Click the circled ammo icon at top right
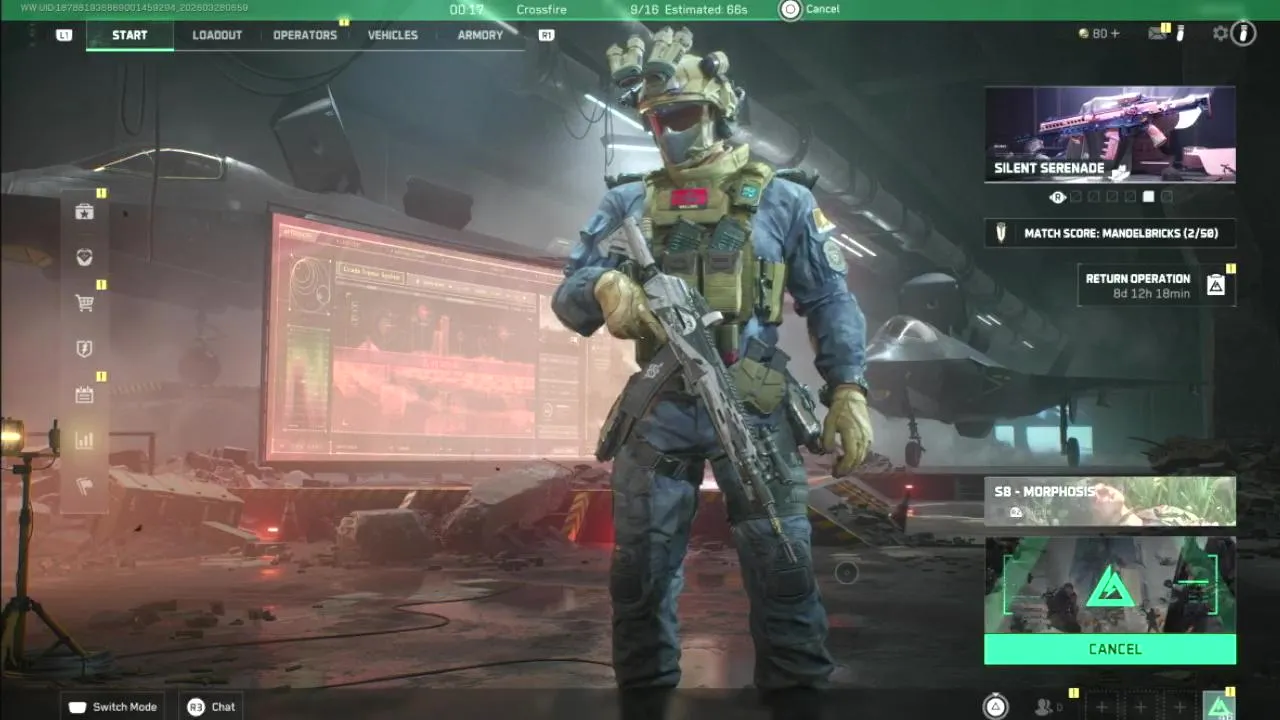The height and width of the screenshot is (720, 1280). point(1243,33)
